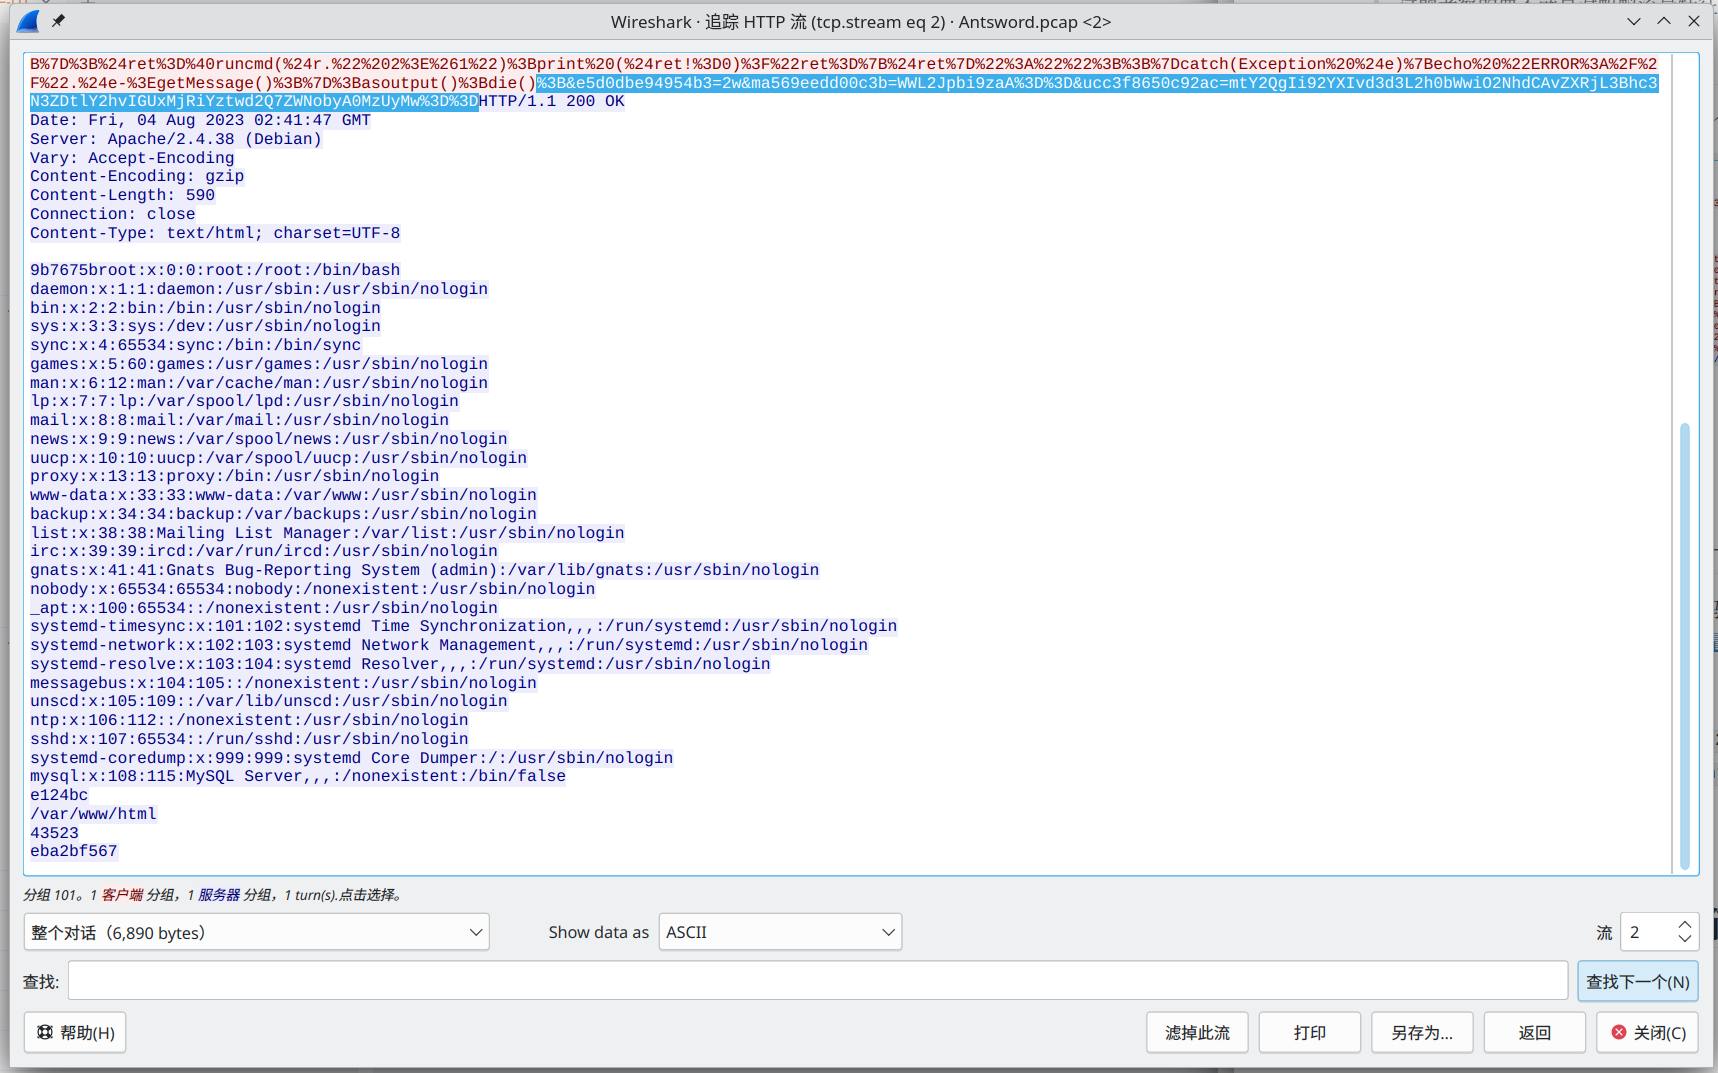This screenshot has height=1073, width=1718.
Task: Click the systemd-coredump passwd entry line
Action: (352, 758)
